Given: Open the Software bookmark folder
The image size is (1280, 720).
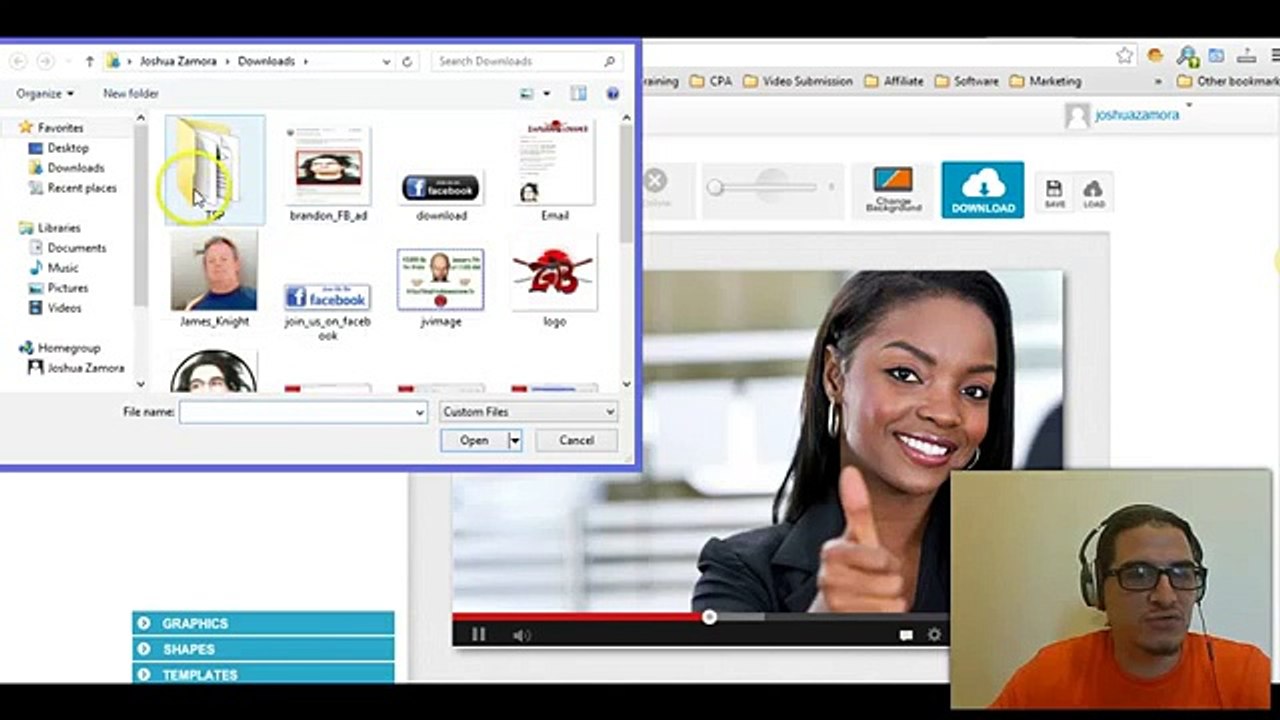Looking at the screenshot, I should [x=967, y=81].
